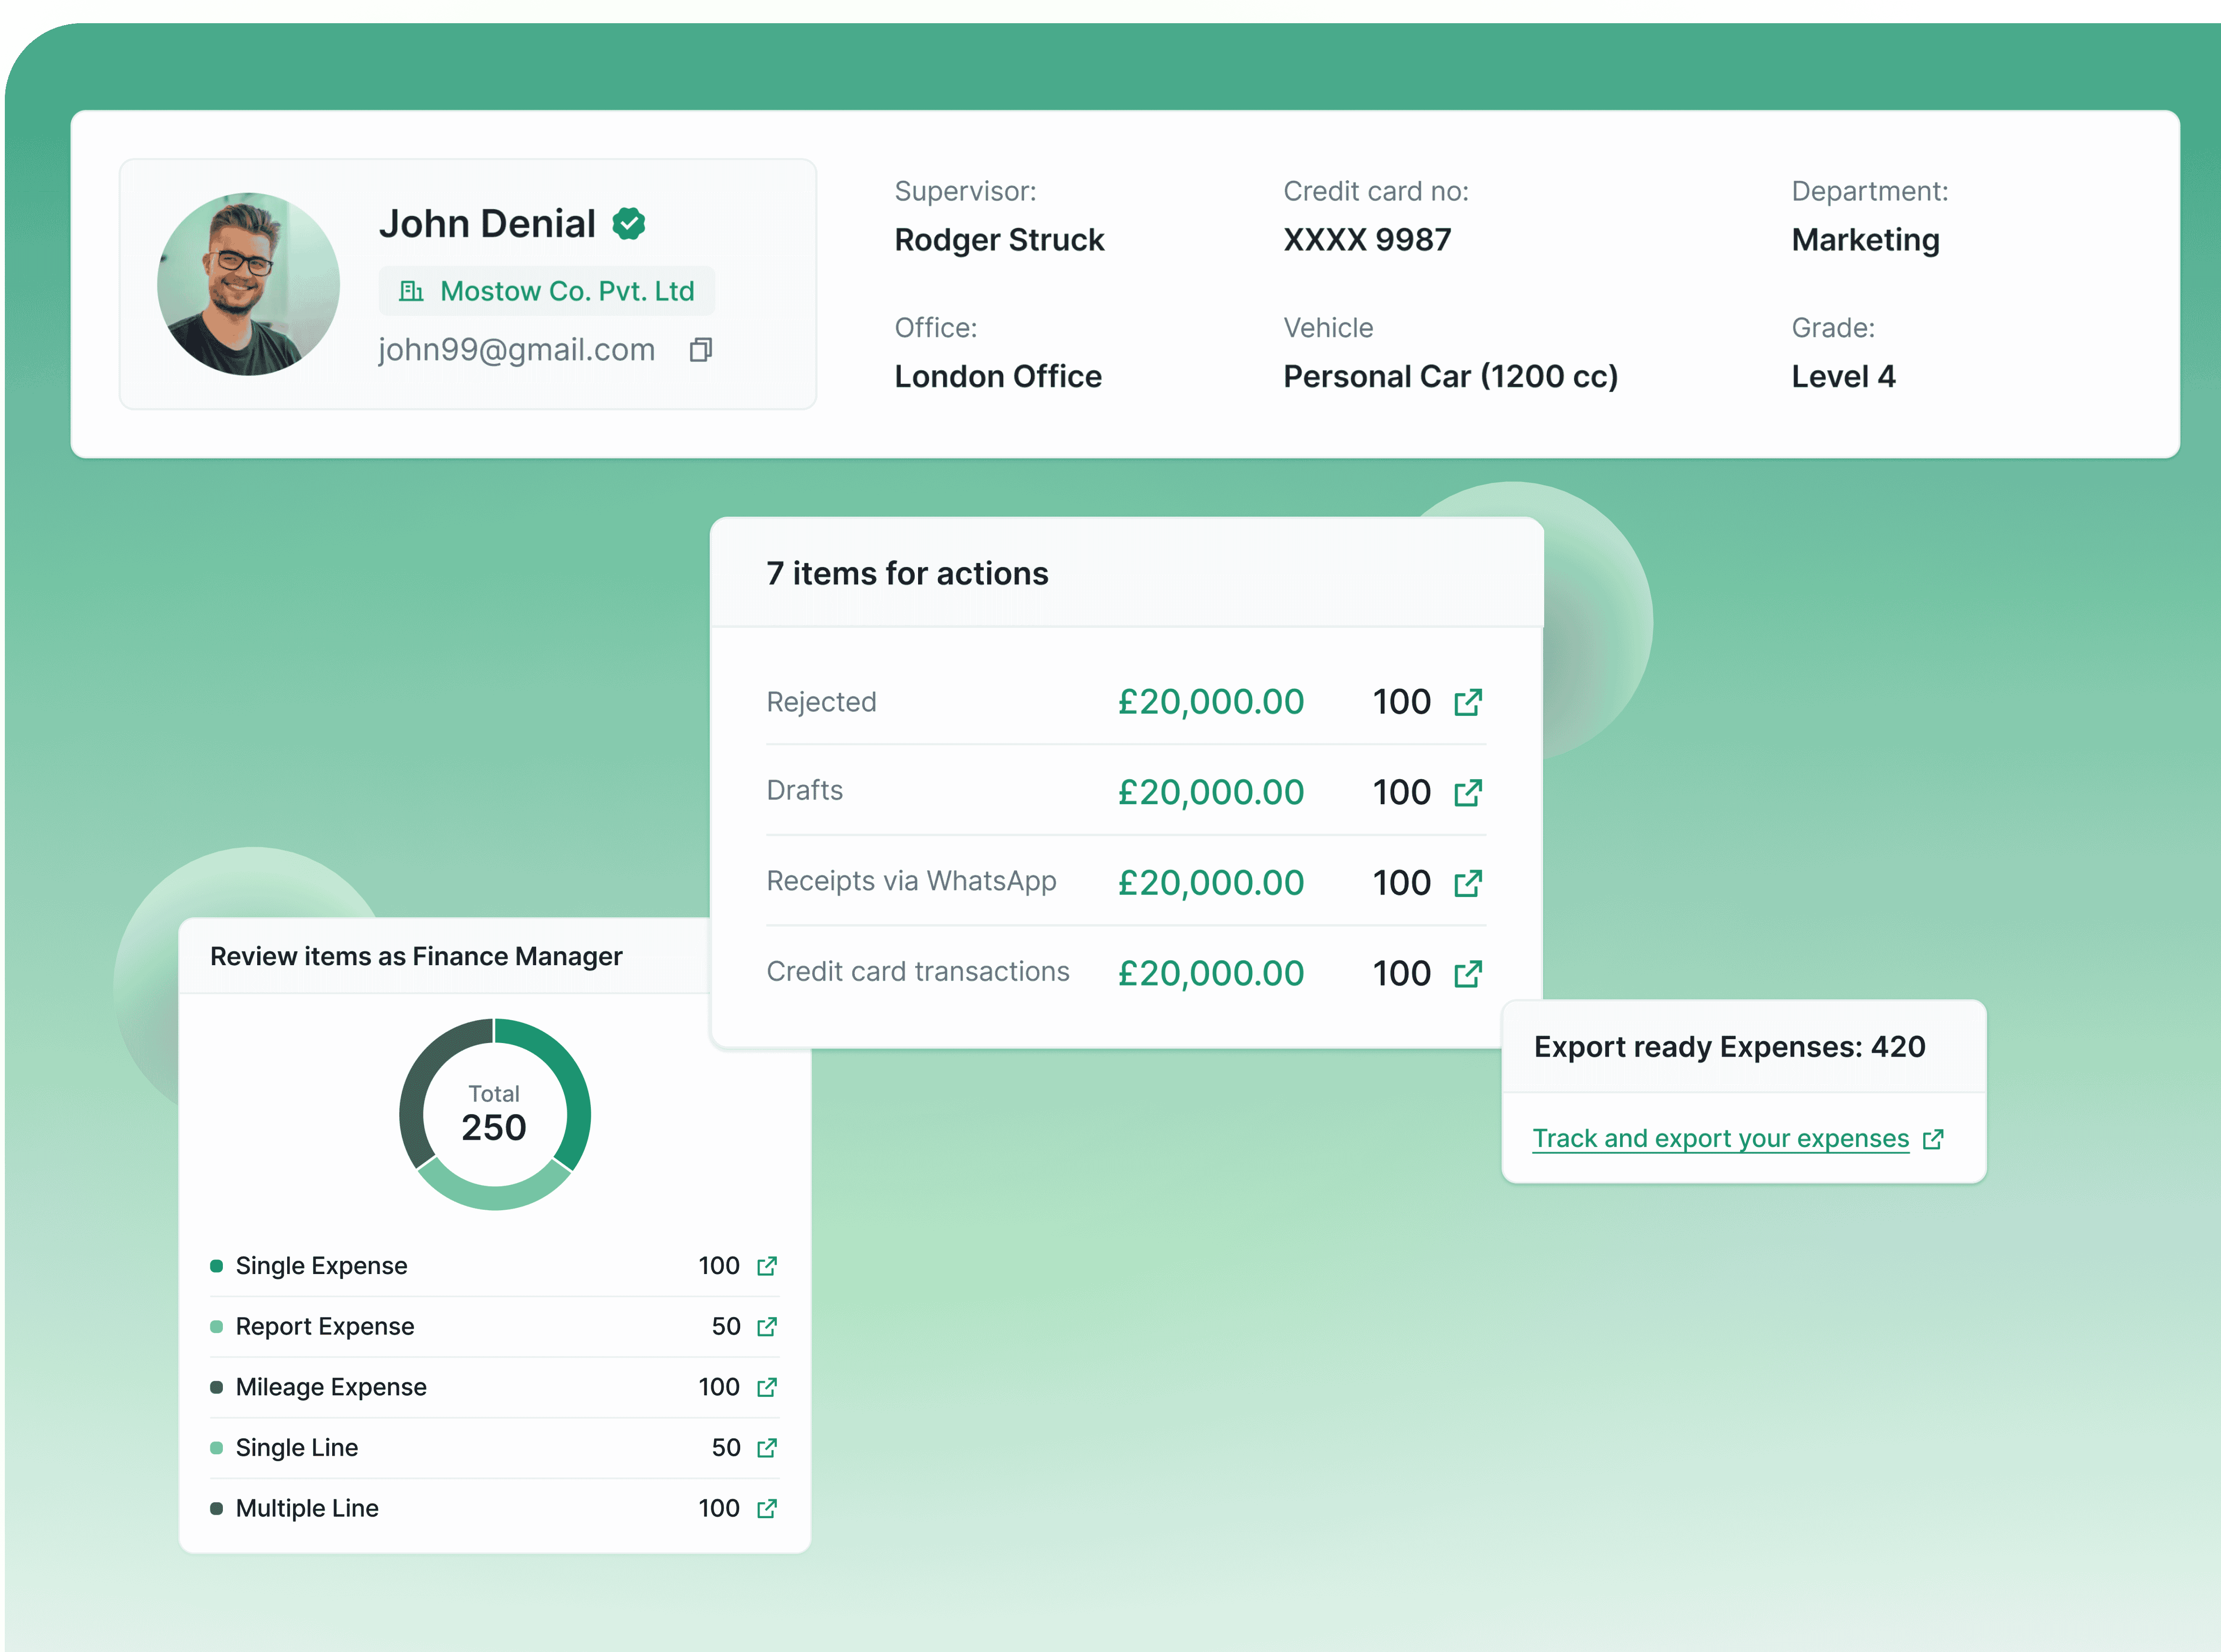The height and width of the screenshot is (1652, 2221).
Task: Open Receipts via WhatsApp external link icon
Action: click(x=1468, y=884)
